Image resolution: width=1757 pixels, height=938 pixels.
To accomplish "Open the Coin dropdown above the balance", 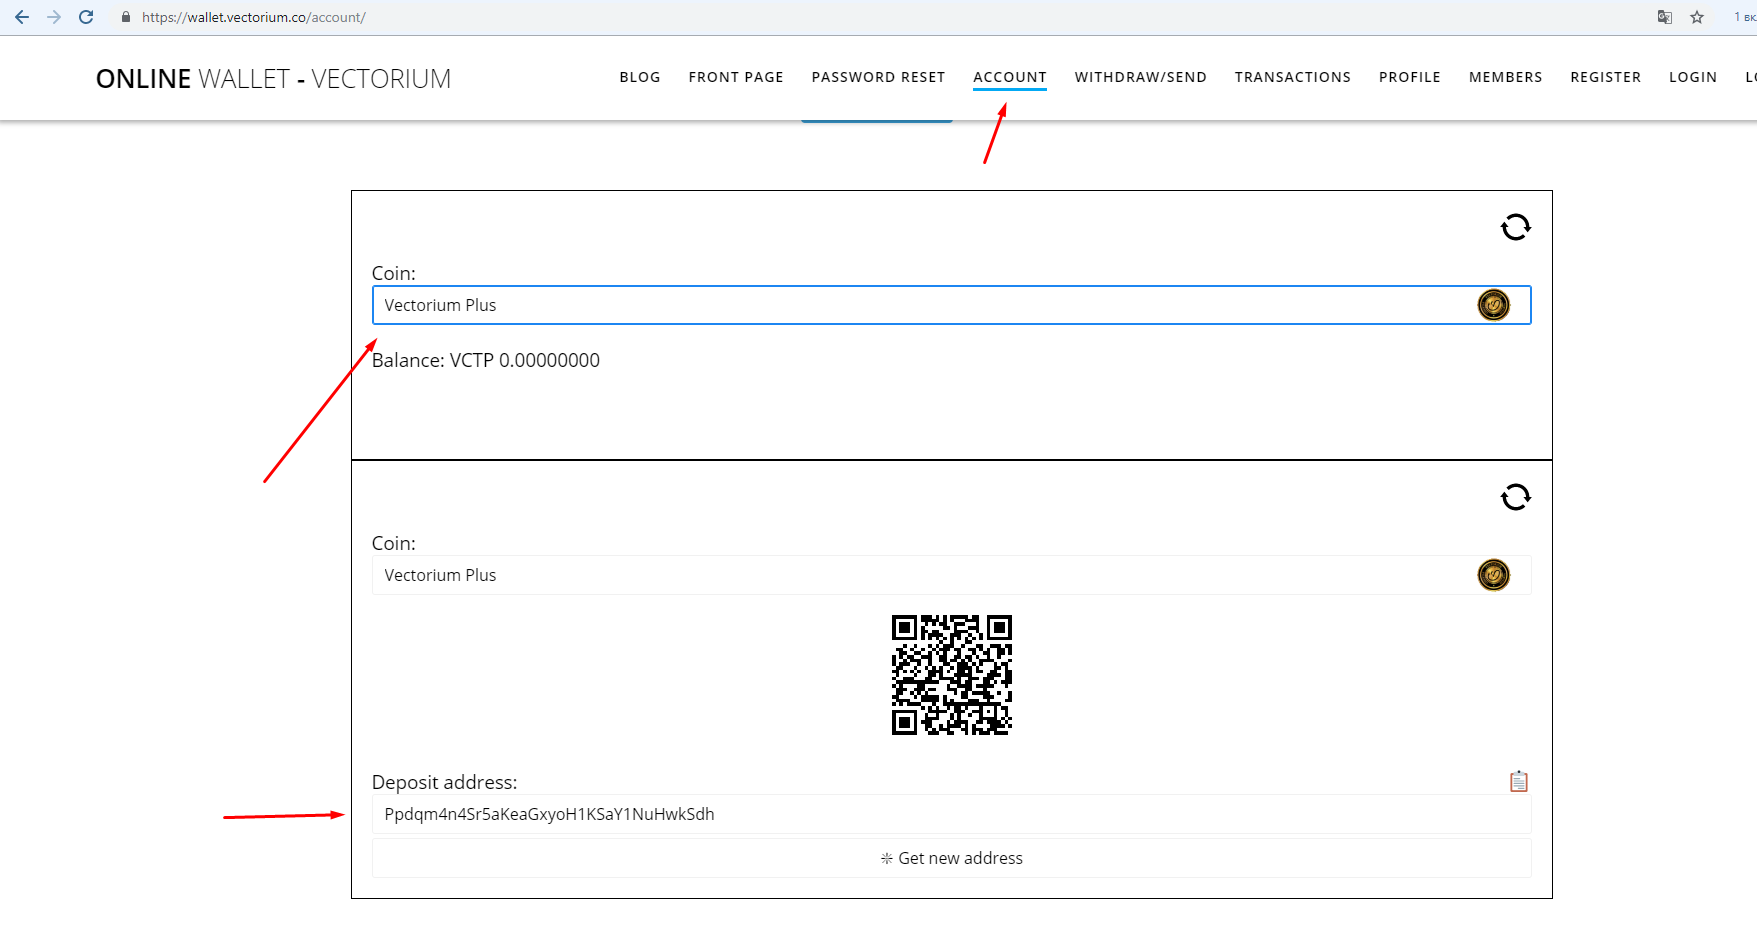I will click(951, 305).
